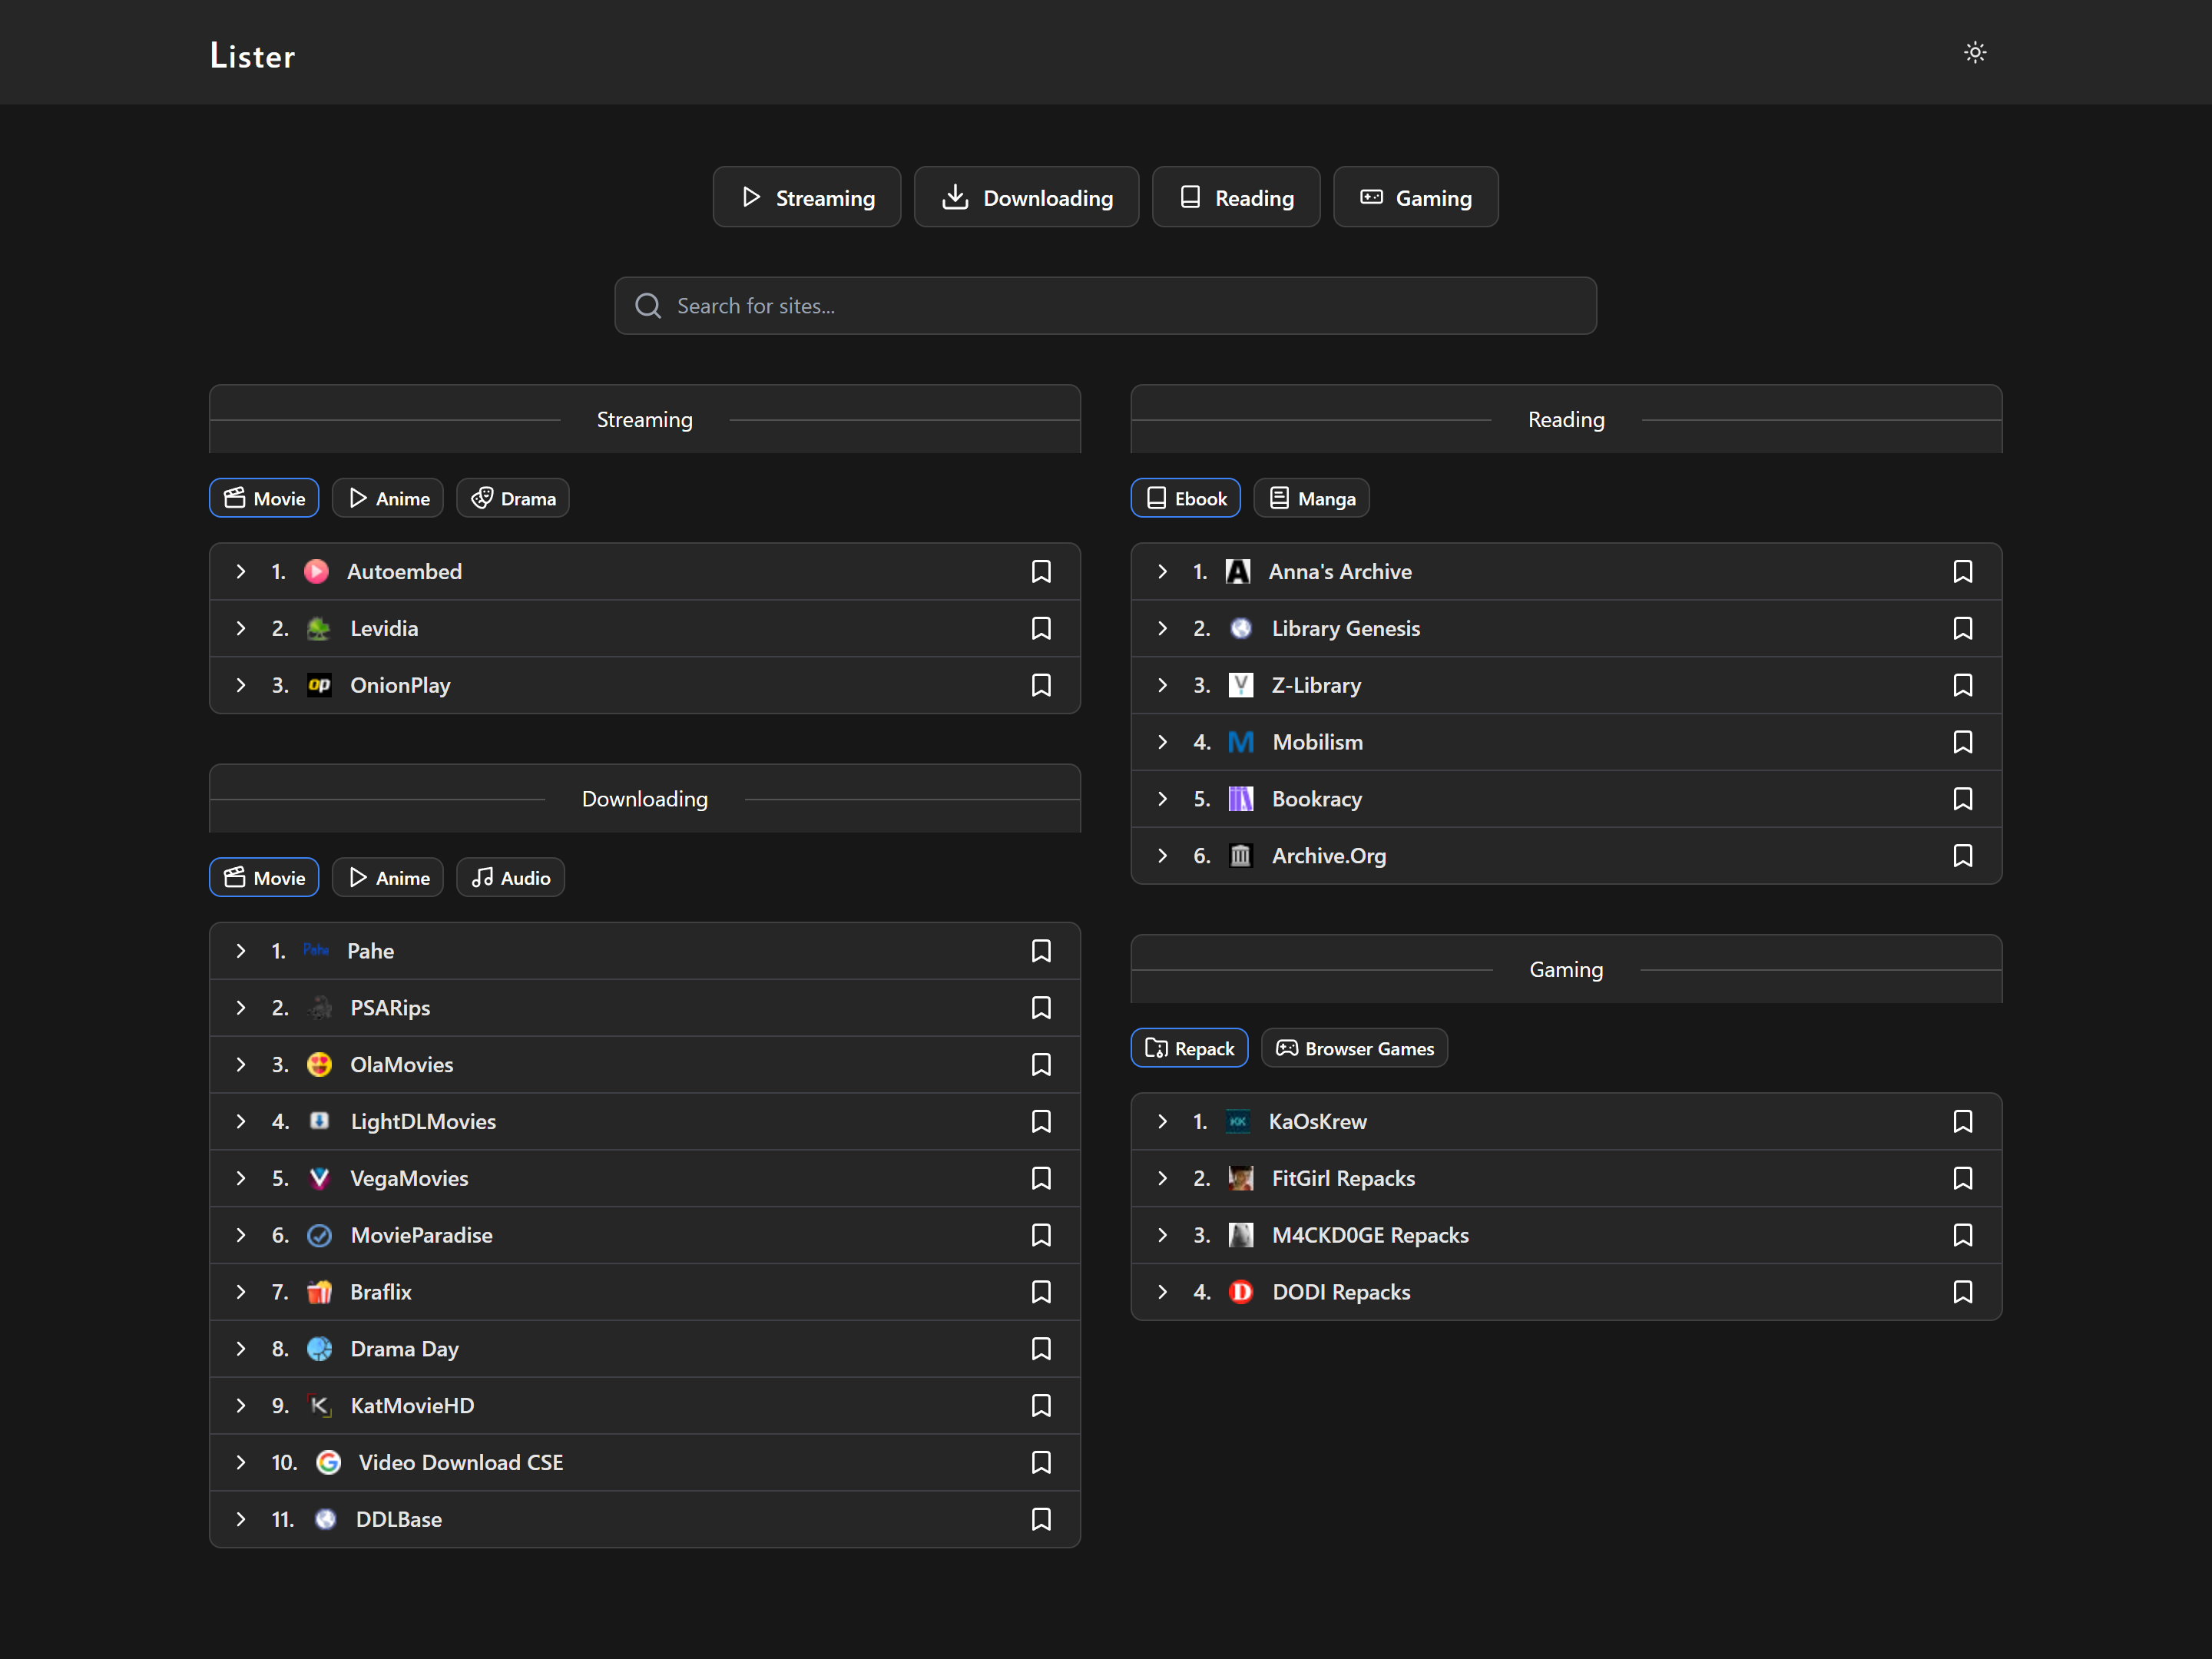
Task: Click the OnionPlay site favicon
Action: coord(319,685)
